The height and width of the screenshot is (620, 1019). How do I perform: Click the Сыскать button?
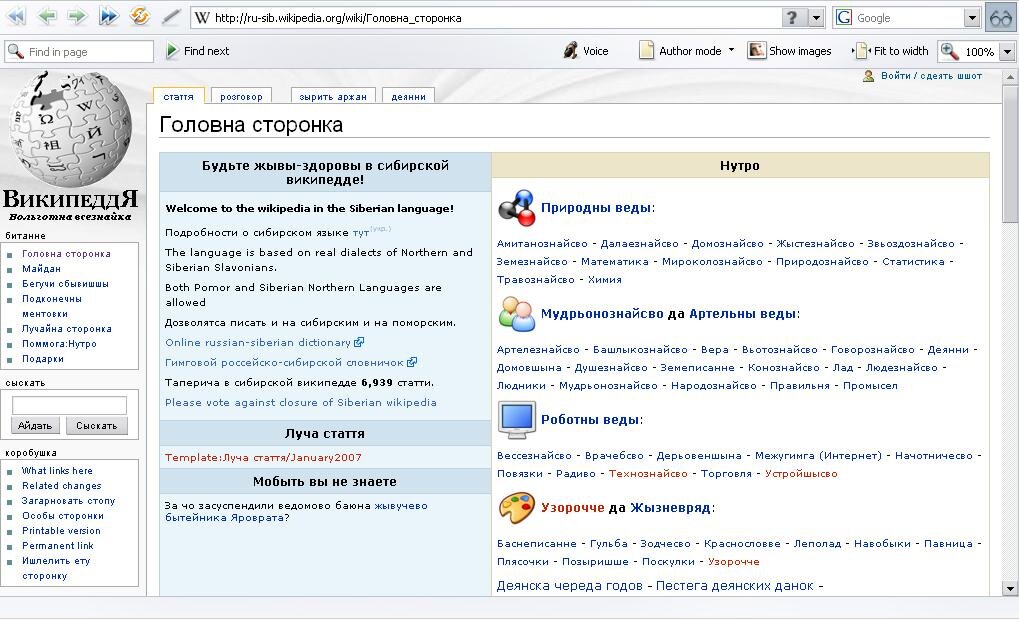tap(97, 426)
